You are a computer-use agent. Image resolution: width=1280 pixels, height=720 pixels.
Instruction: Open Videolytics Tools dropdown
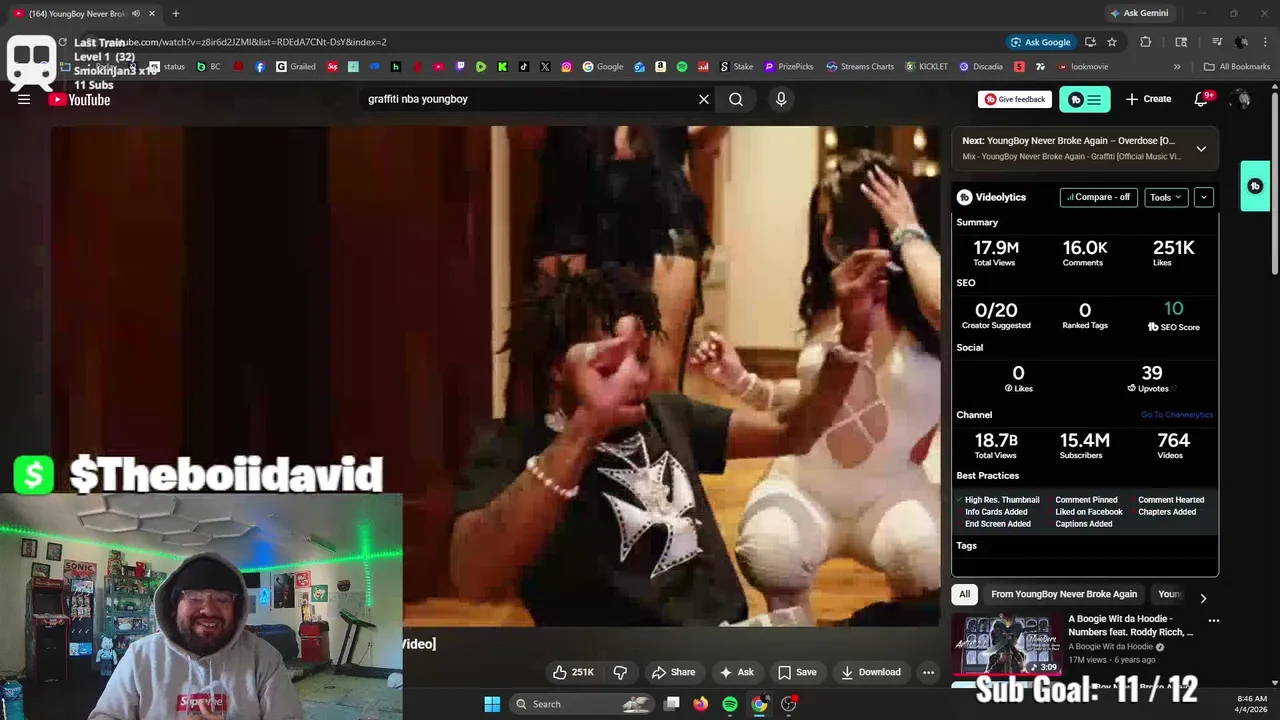tap(1166, 197)
